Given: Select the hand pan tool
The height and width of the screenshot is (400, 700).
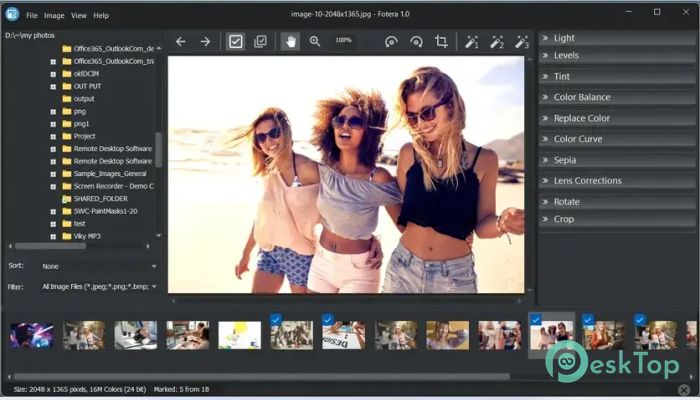Looking at the screenshot, I should coord(290,42).
